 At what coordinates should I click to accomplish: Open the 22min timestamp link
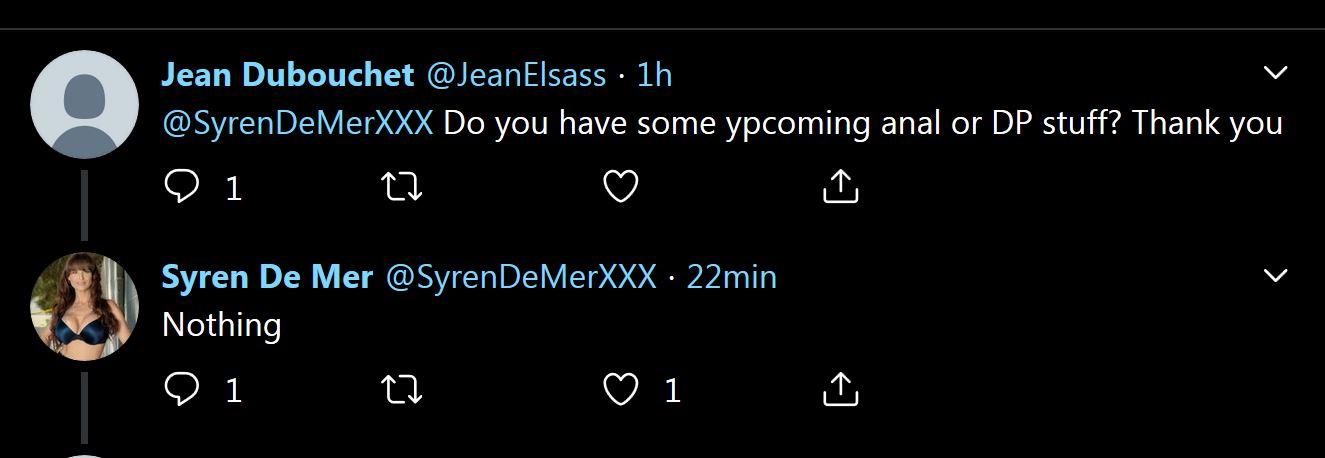tap(731, 277)
